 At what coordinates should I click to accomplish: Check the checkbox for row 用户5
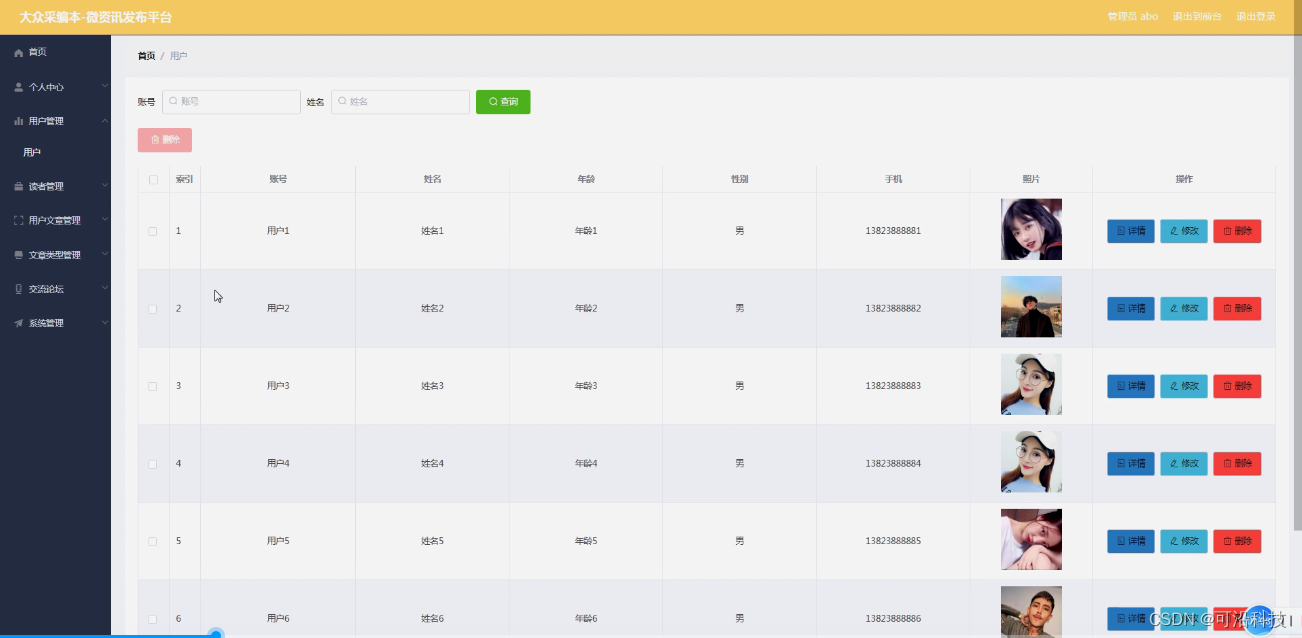[153, 541]
